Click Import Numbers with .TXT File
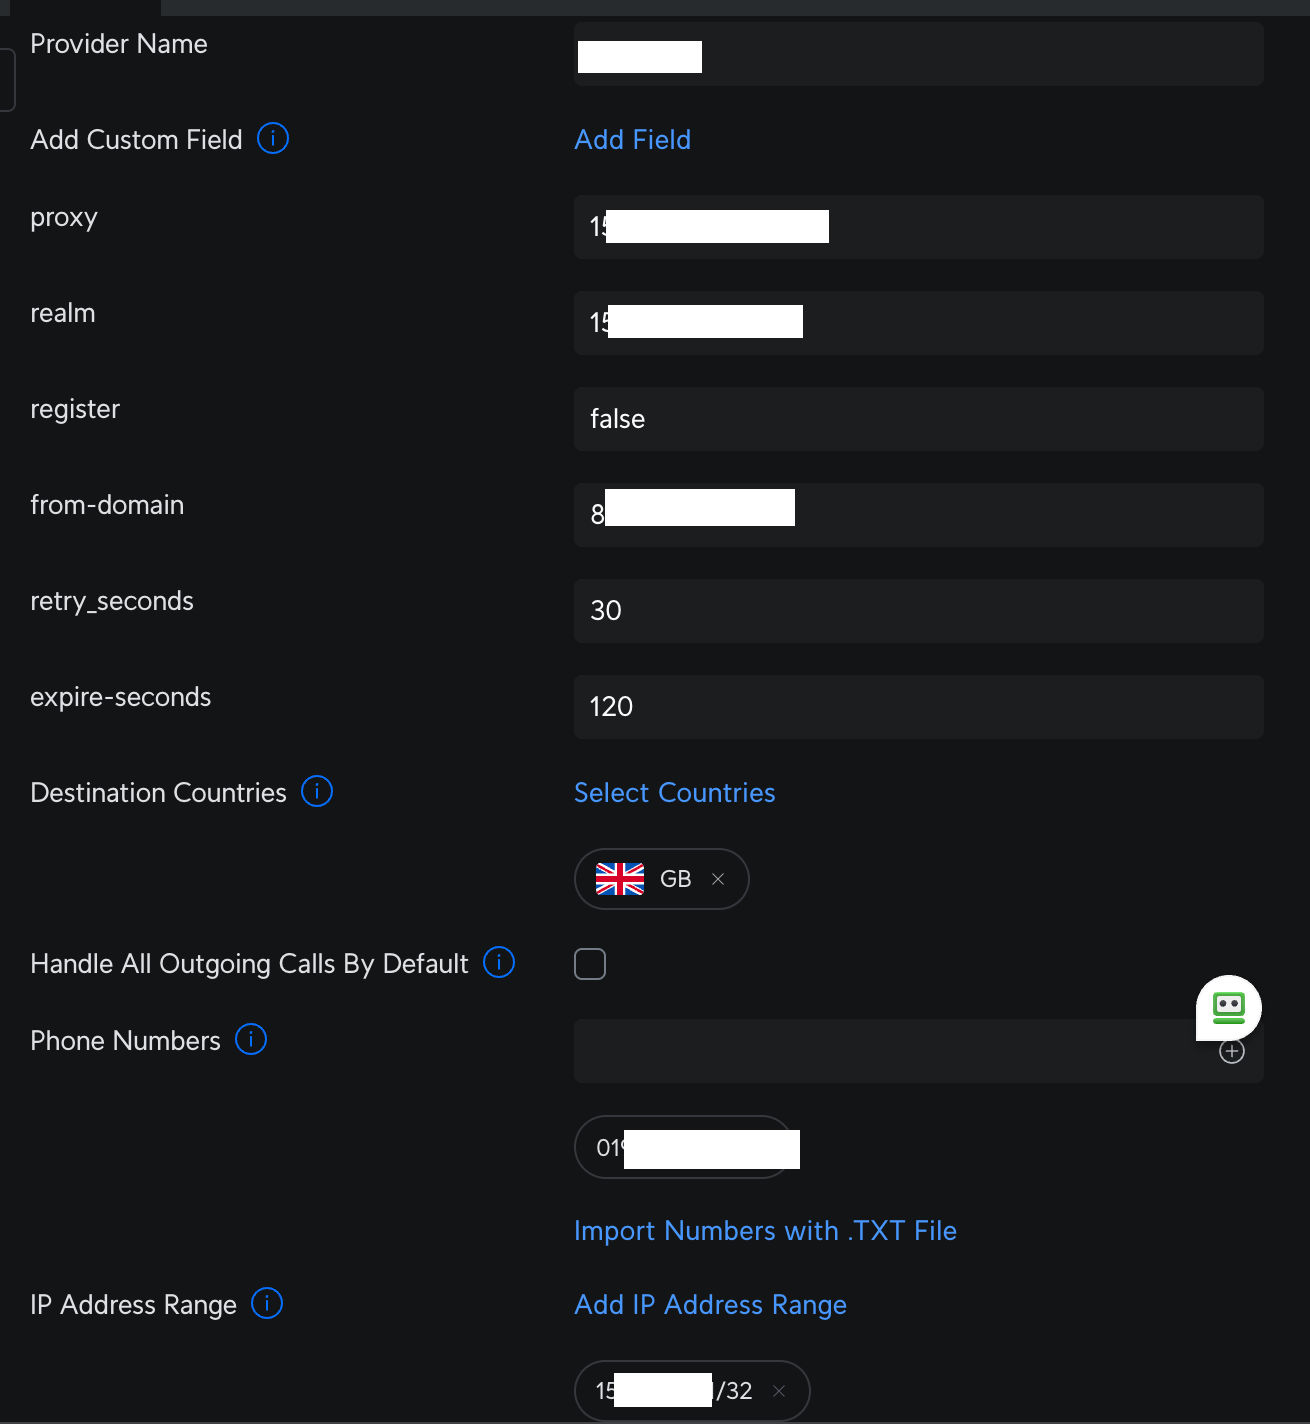Image resolution: width=1310 pixels, height=1424 pixels. click(765, 1231)
